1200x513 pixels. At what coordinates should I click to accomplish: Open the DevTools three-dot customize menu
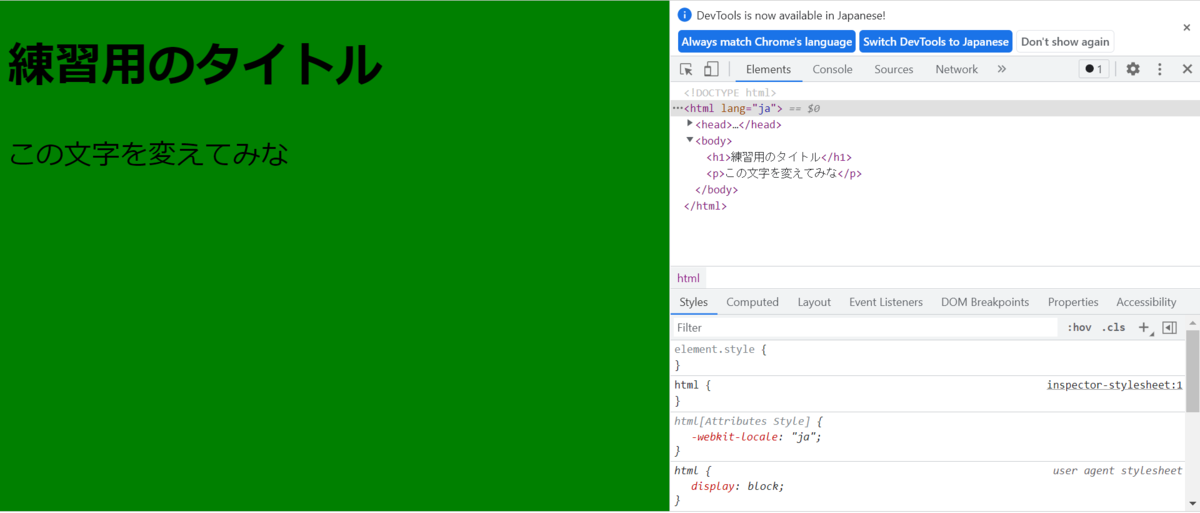[1160, 69]
